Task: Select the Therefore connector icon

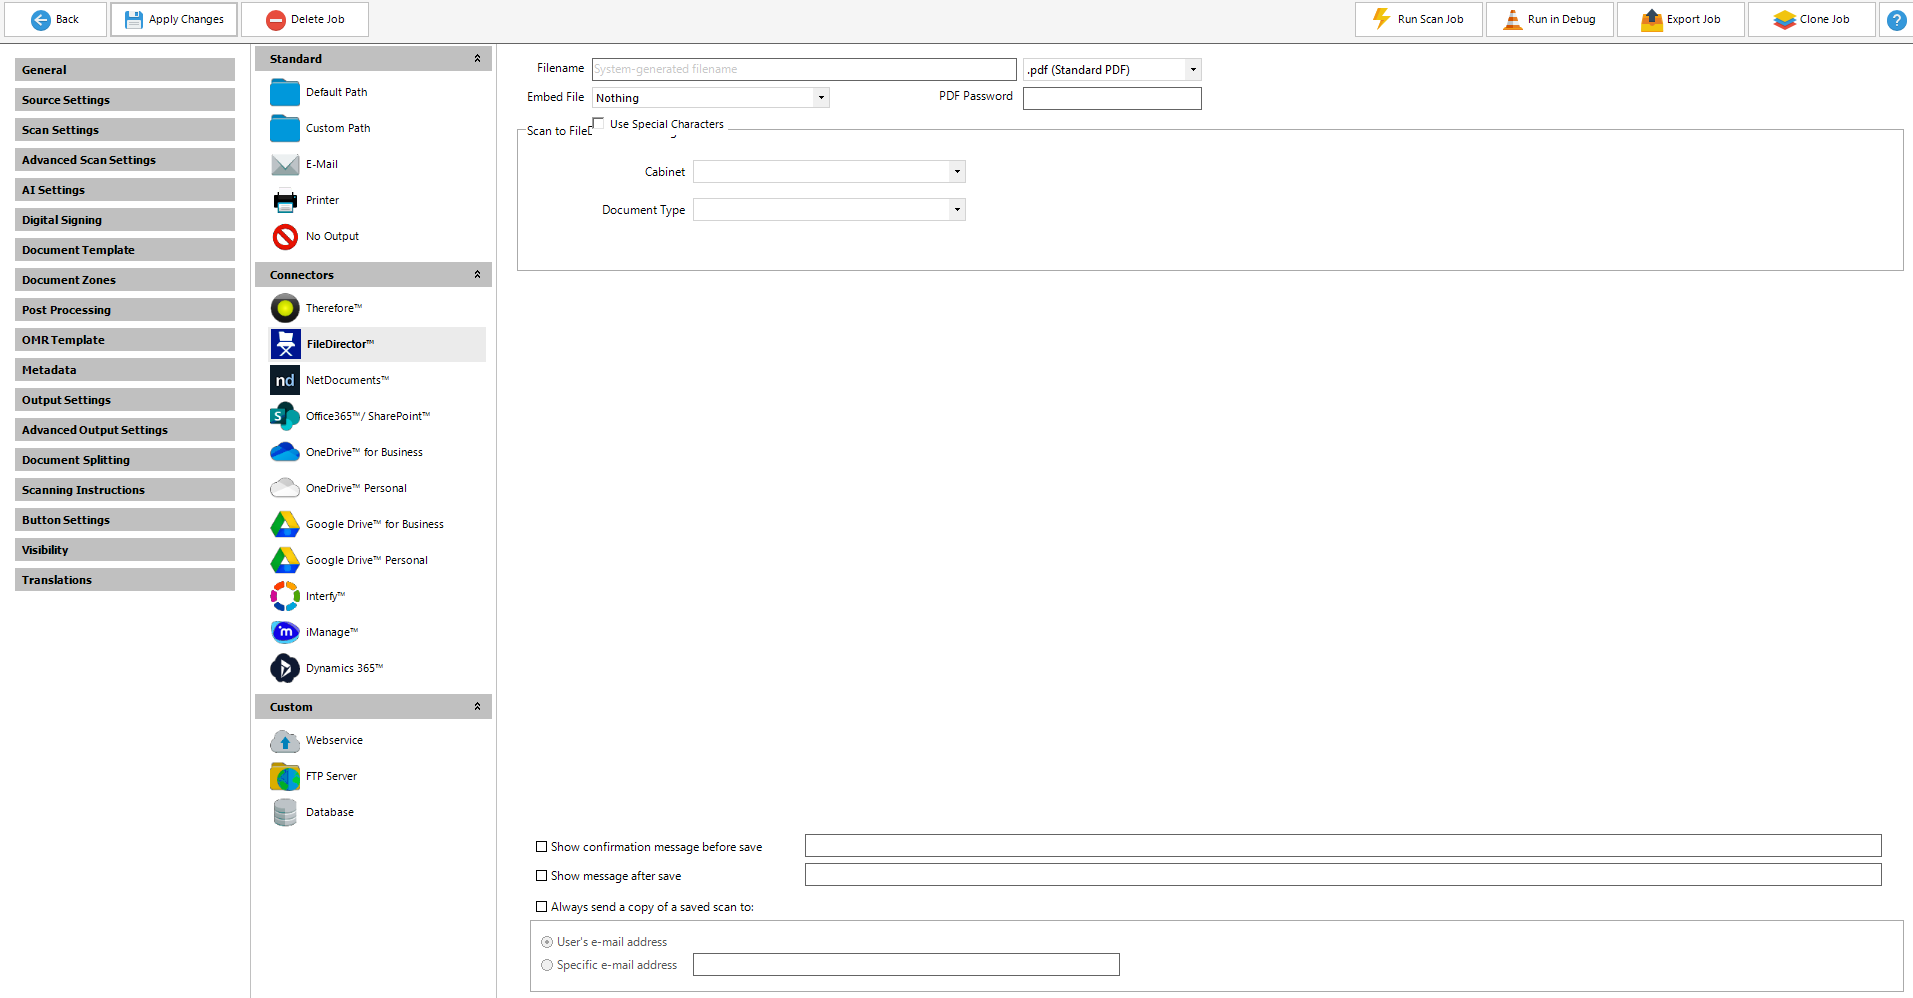Action: [285, 308]
